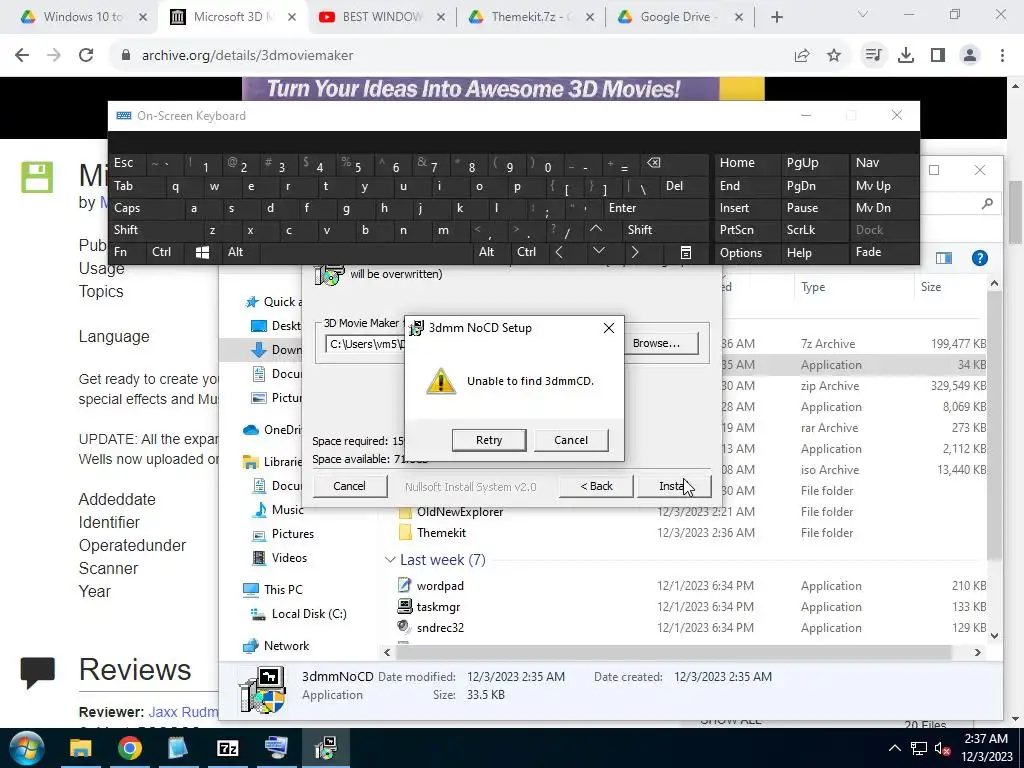The image size is (1024, 768).
Task: Open Google Chrome from the taskbar
Action: click(x=130, y=748)
